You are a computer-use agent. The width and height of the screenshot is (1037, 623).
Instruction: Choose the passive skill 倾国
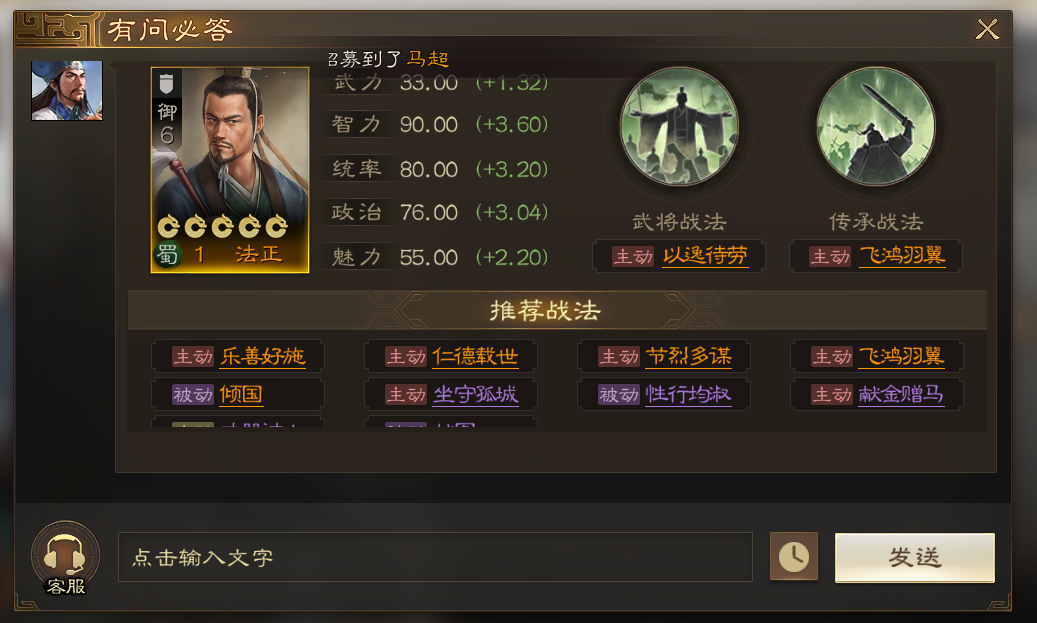(241, 394)
